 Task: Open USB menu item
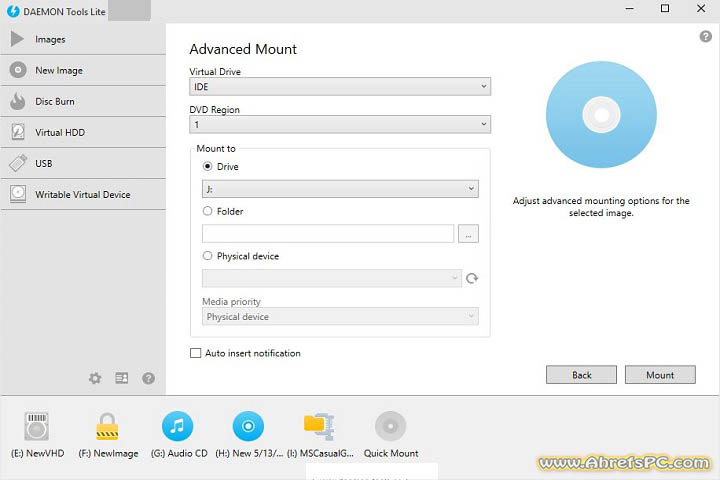click(x=83, y=163)
